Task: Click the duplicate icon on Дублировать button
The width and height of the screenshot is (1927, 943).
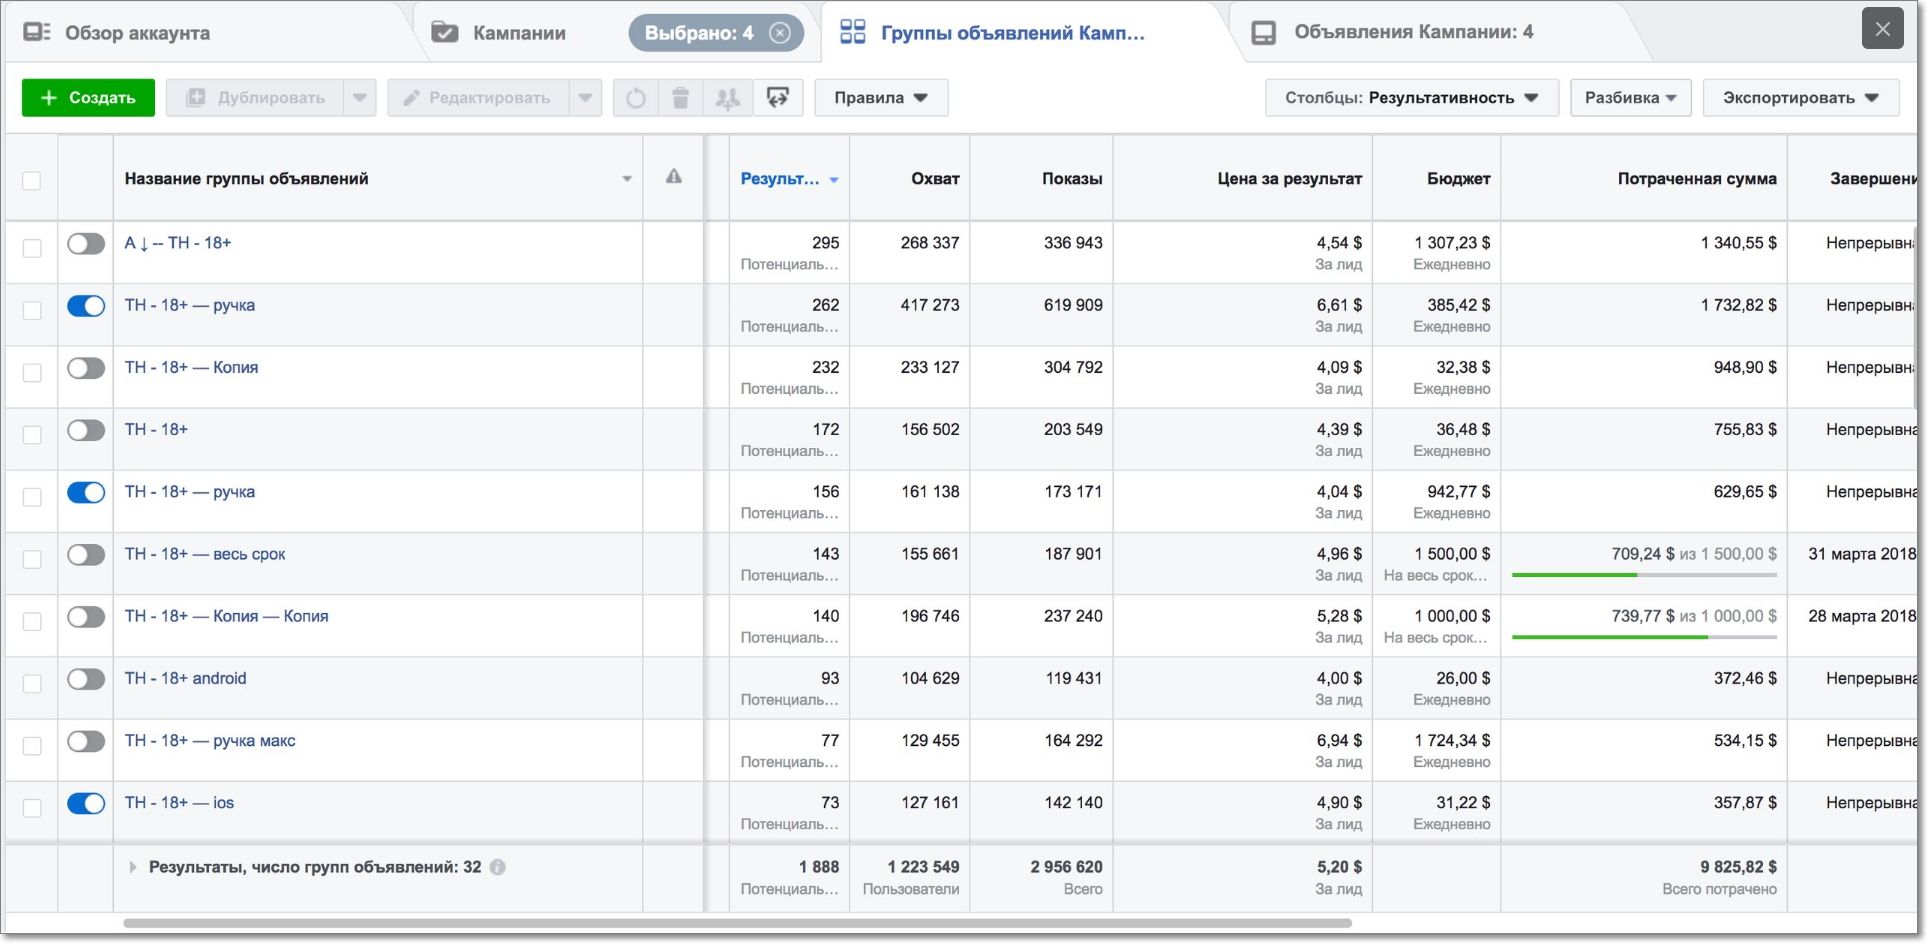Action: 196,98
